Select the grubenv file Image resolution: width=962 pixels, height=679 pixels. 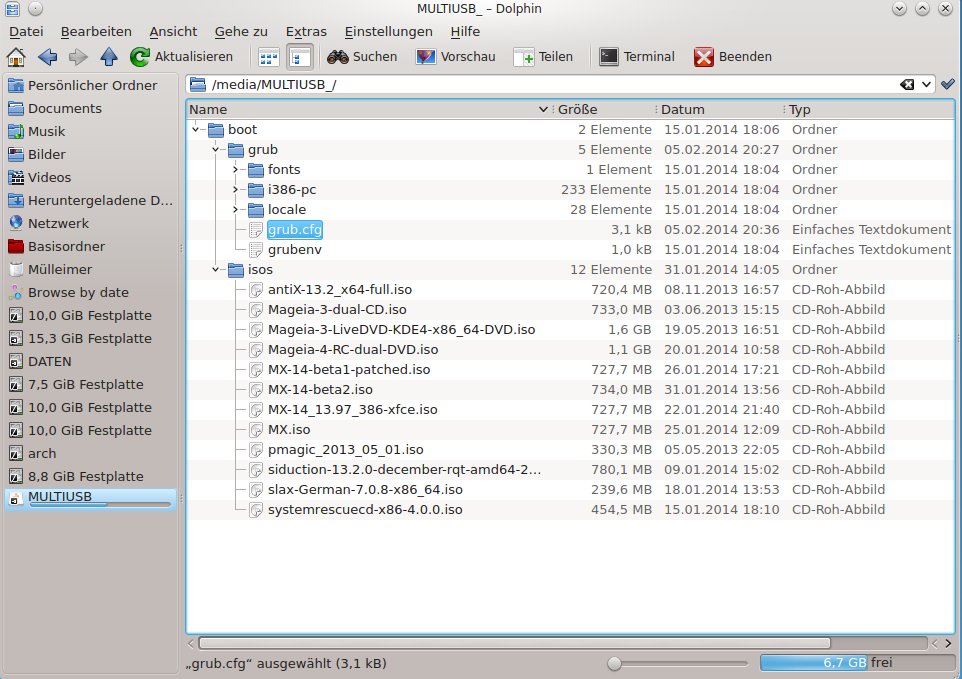coord(294,250)
